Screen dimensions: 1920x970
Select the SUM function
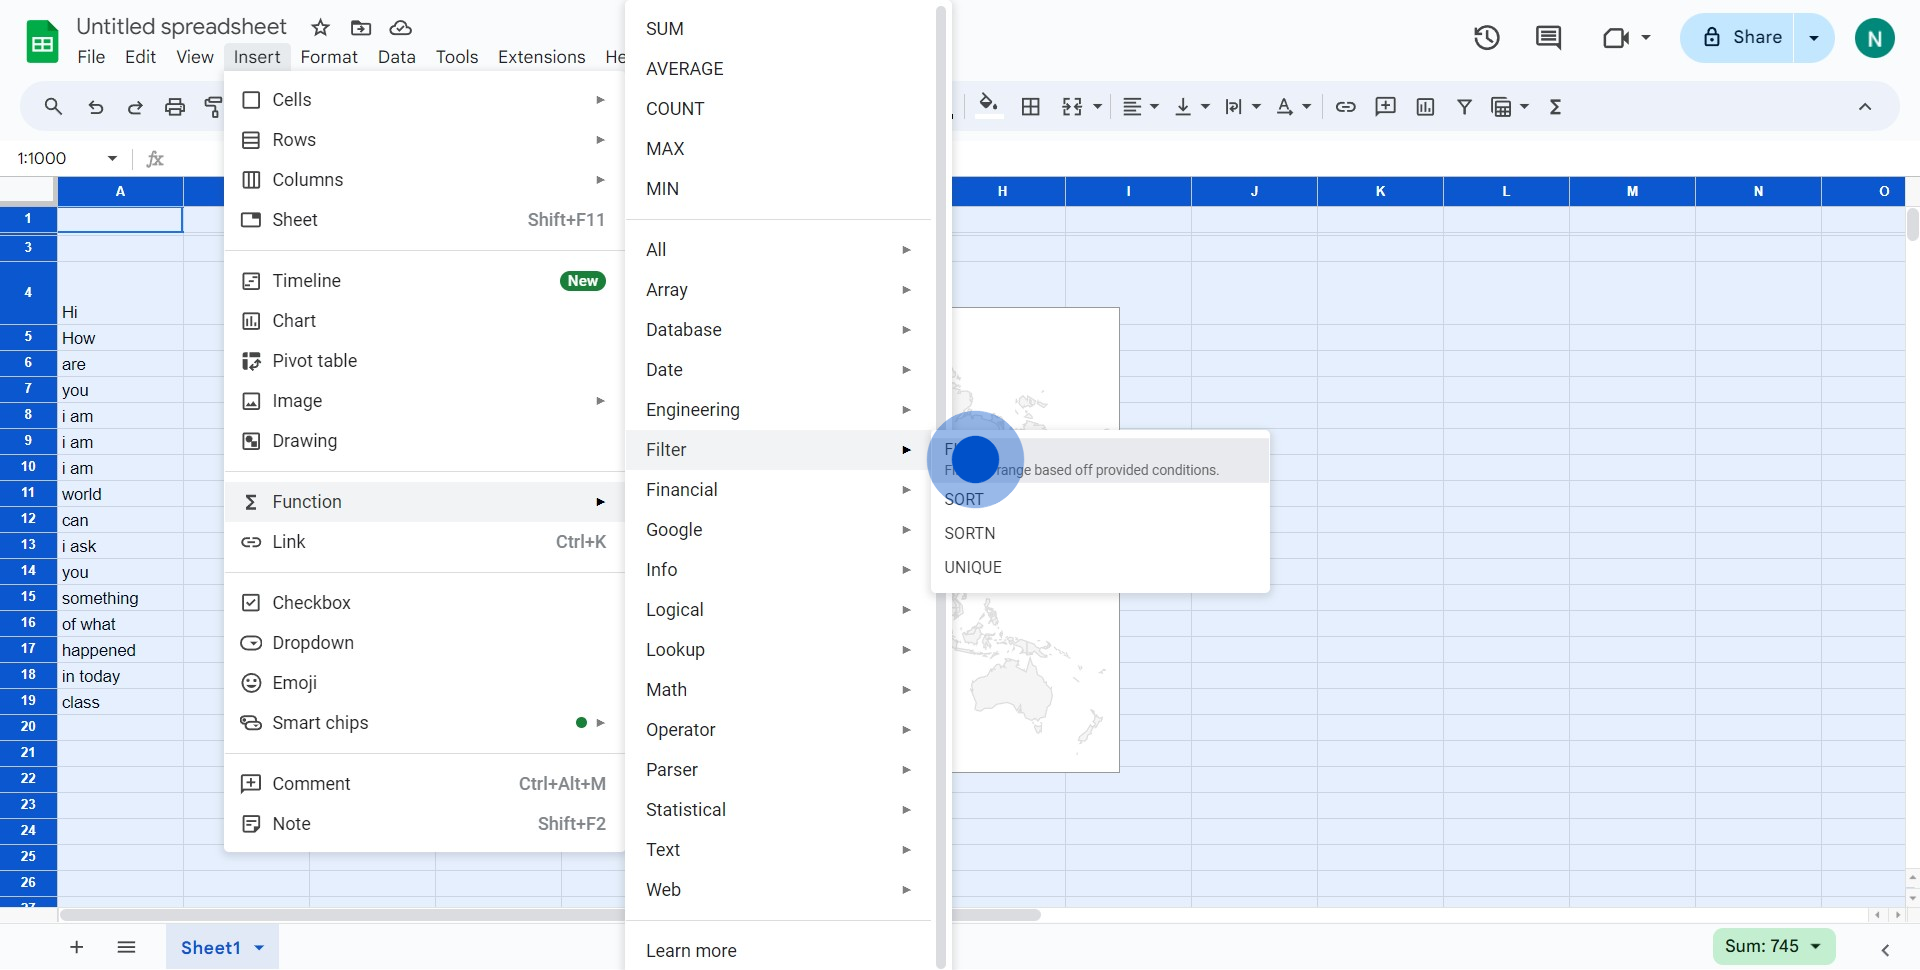[778, 29]
